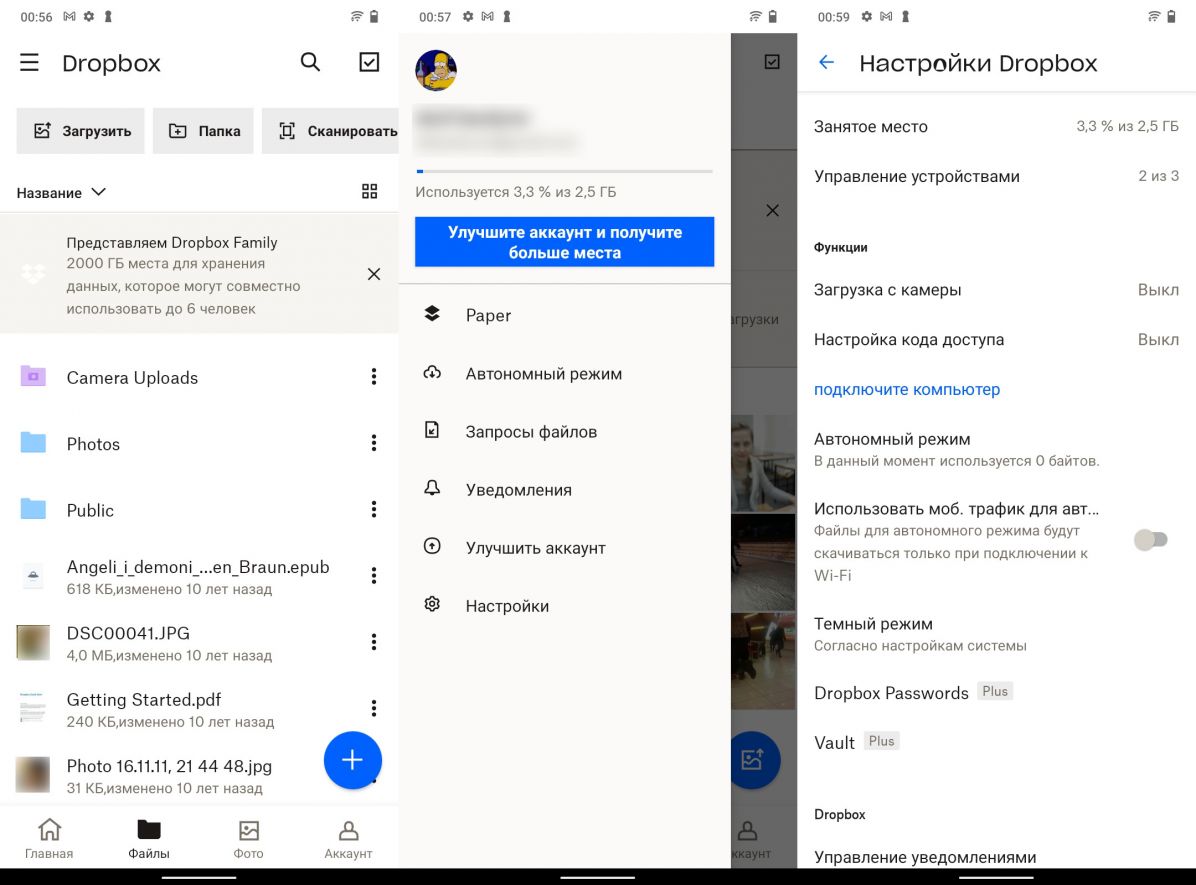The image size is (1196, 885).
Task: Switch to the Фото tab
Action: pyautogui.click(x=249, y=839)
